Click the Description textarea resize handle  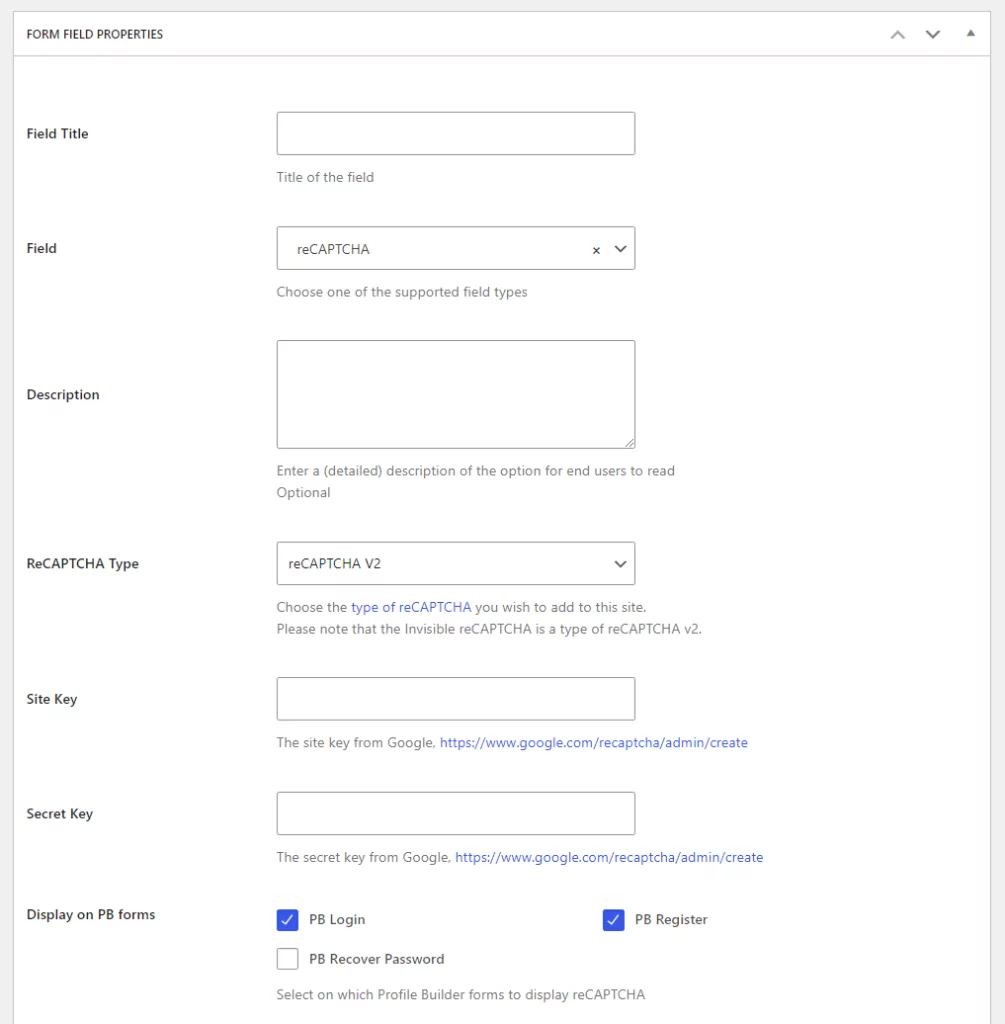pyautogui.click(x=630, y=443)
